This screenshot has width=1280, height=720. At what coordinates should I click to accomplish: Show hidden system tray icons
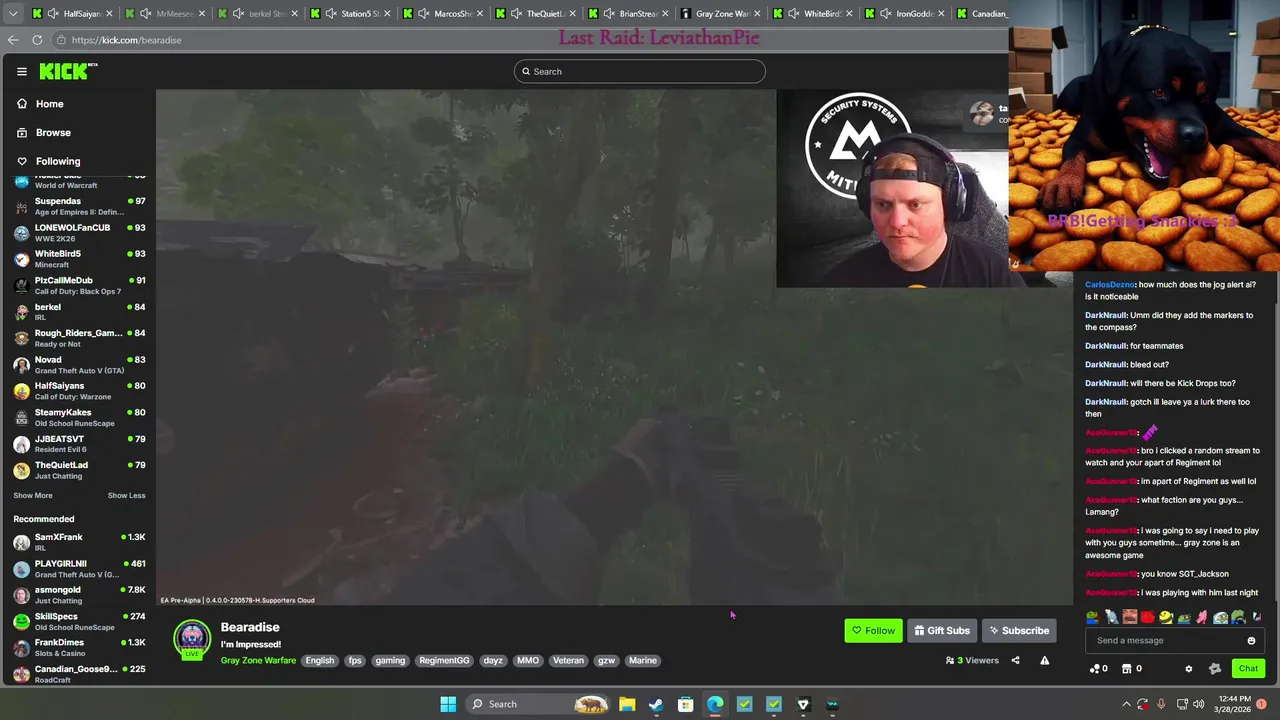click(x=1126, y=704)
